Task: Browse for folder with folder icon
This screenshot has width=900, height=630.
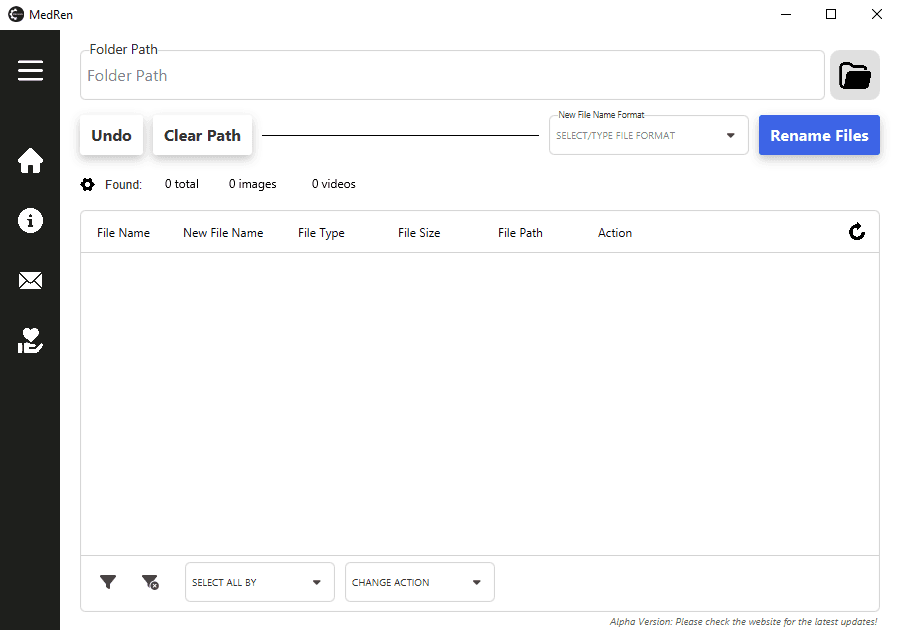Action: click(855, 75)
